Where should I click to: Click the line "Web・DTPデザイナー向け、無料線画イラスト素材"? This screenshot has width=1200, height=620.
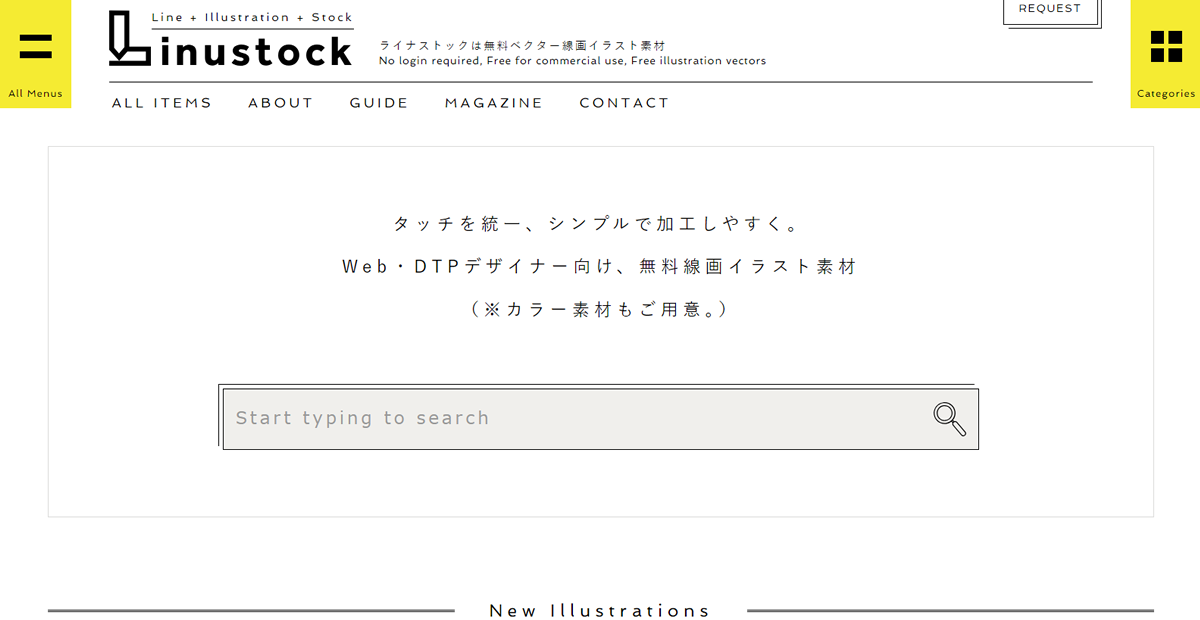pyautogui.click(x=600, y=267)
